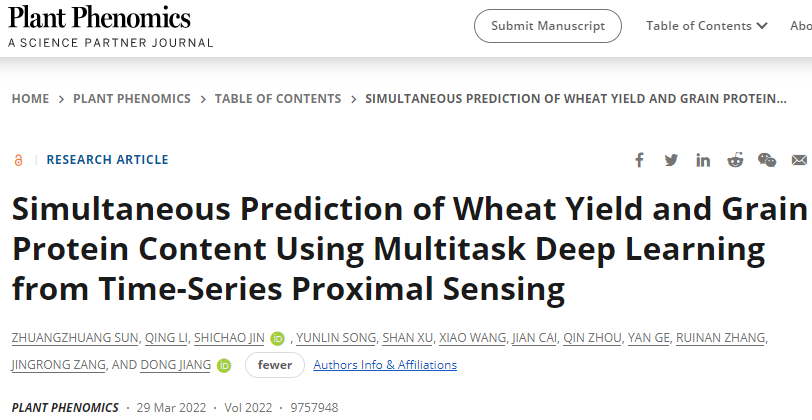Share on Reddit icon
The image size is (812, 420).
pyautogui.click(x=735, y=160)
